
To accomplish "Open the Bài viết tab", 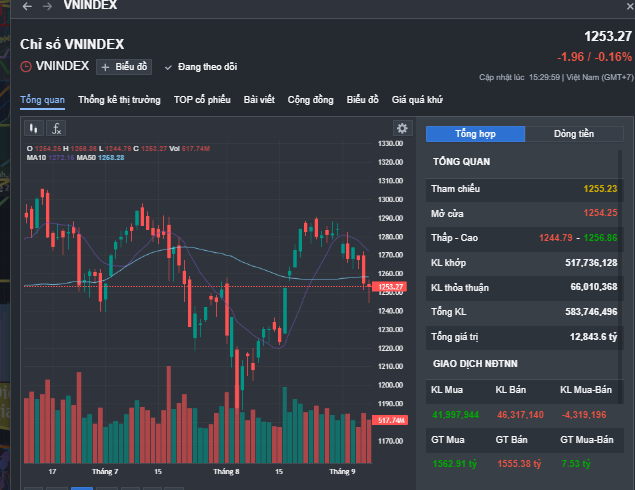I will 259,100.
